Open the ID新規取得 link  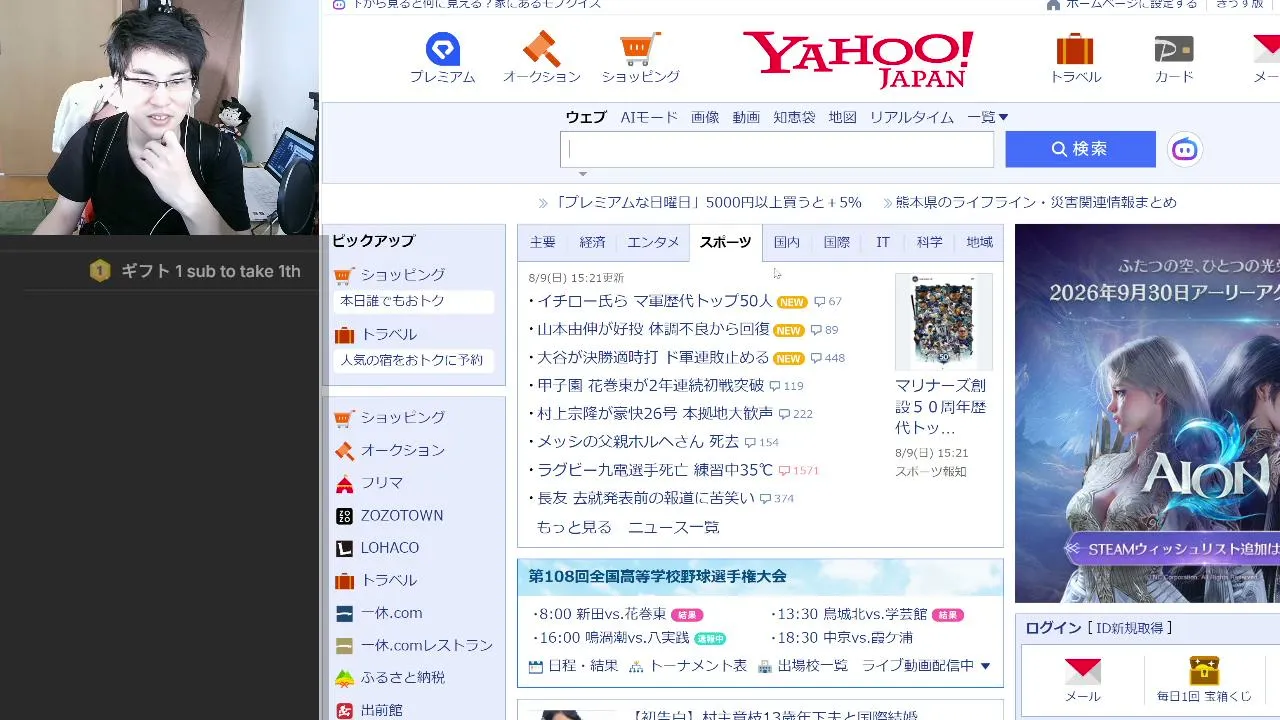click(1129, 628)
